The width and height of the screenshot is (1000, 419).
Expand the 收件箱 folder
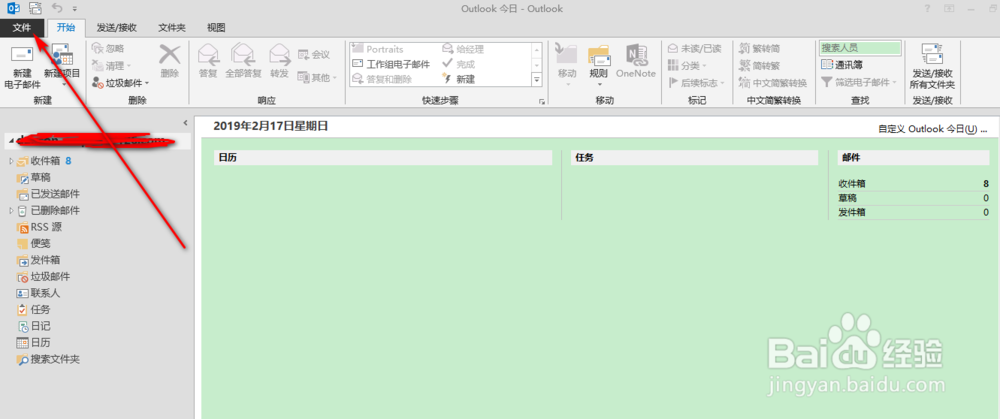[x=11, y=161]
